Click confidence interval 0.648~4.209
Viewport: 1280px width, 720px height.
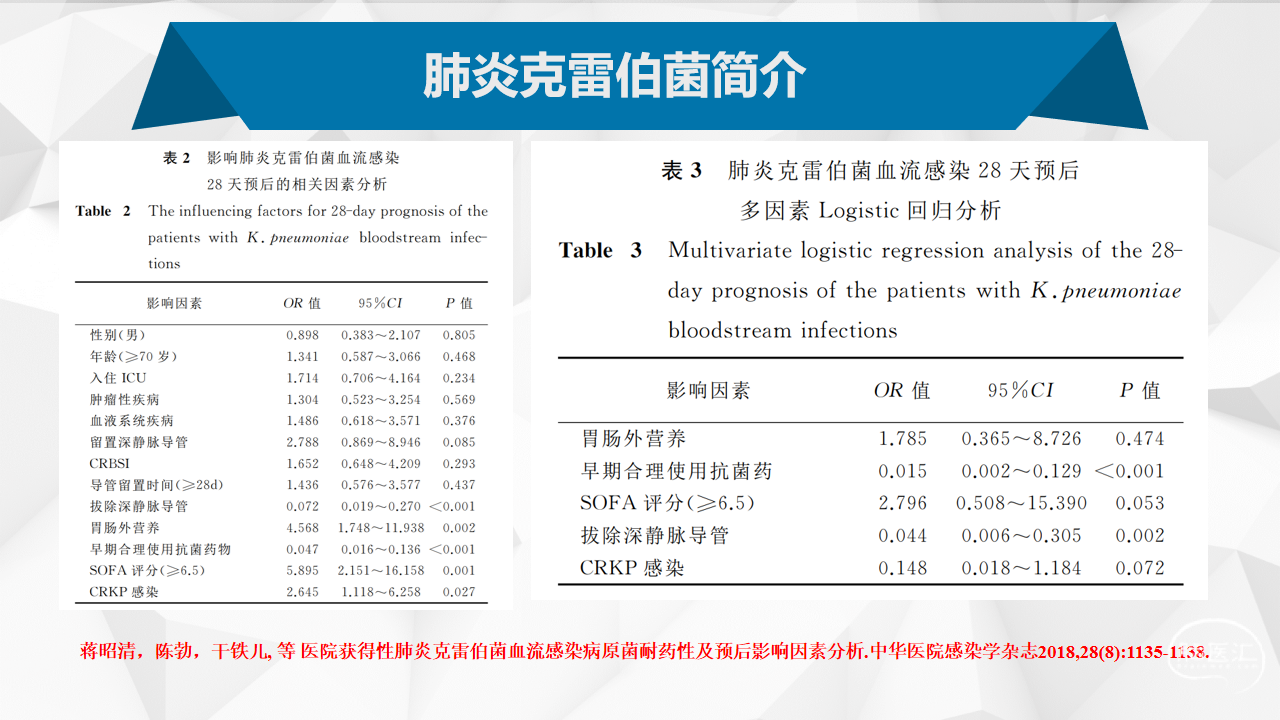coord(381,464)
